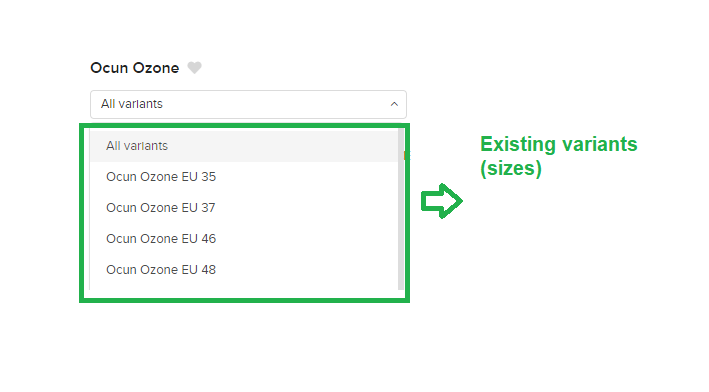The width and height of the screenshot is (709, 392).
Task: Click the All variants combo box field
Action: (x=248, y=104)
